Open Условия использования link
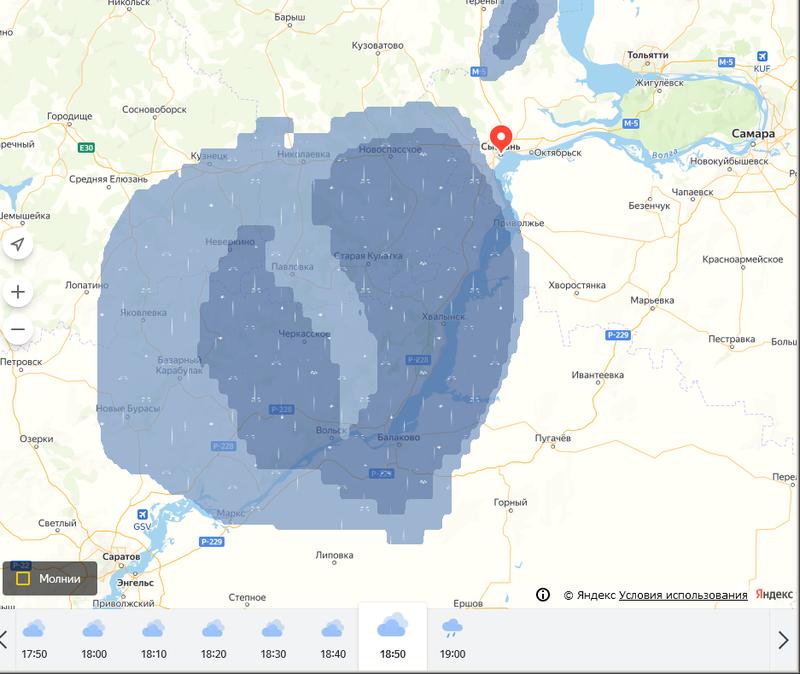This screenshot has height=674, width=800. point(683,595)
